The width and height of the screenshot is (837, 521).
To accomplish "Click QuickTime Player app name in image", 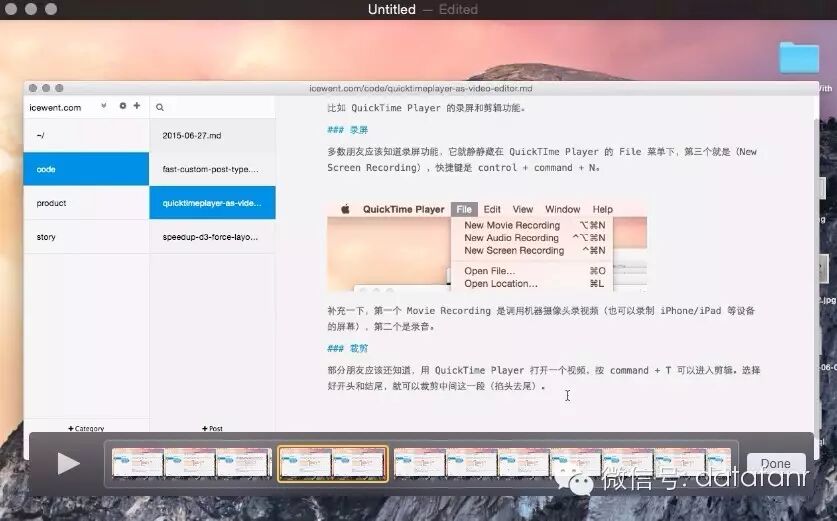I will tap(404, 209).
